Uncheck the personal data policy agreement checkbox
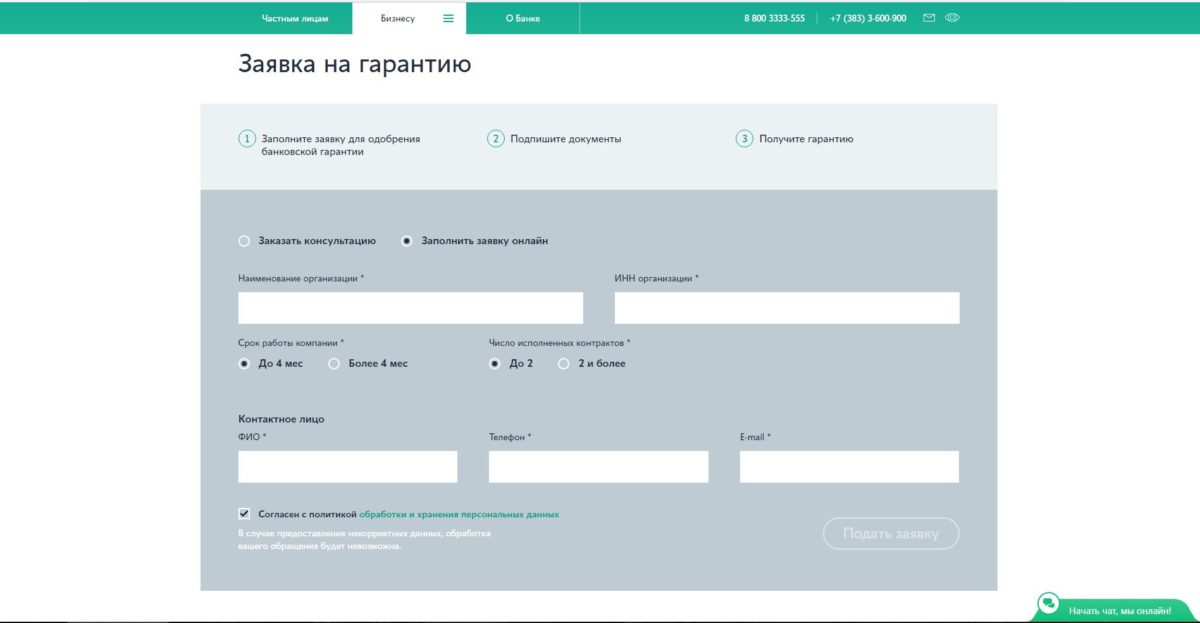This screenshot has height=623, width=1200. click(244, 514)
